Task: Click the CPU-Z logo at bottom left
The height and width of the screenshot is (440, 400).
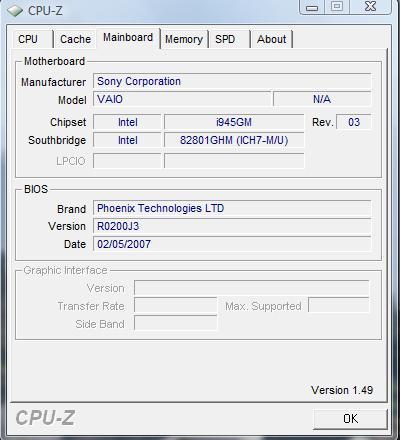Action: click(45, 418)
